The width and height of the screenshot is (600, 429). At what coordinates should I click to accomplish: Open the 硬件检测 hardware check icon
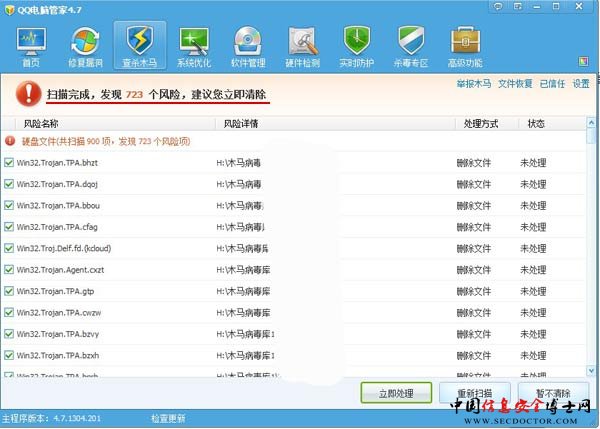click(302, 46)
